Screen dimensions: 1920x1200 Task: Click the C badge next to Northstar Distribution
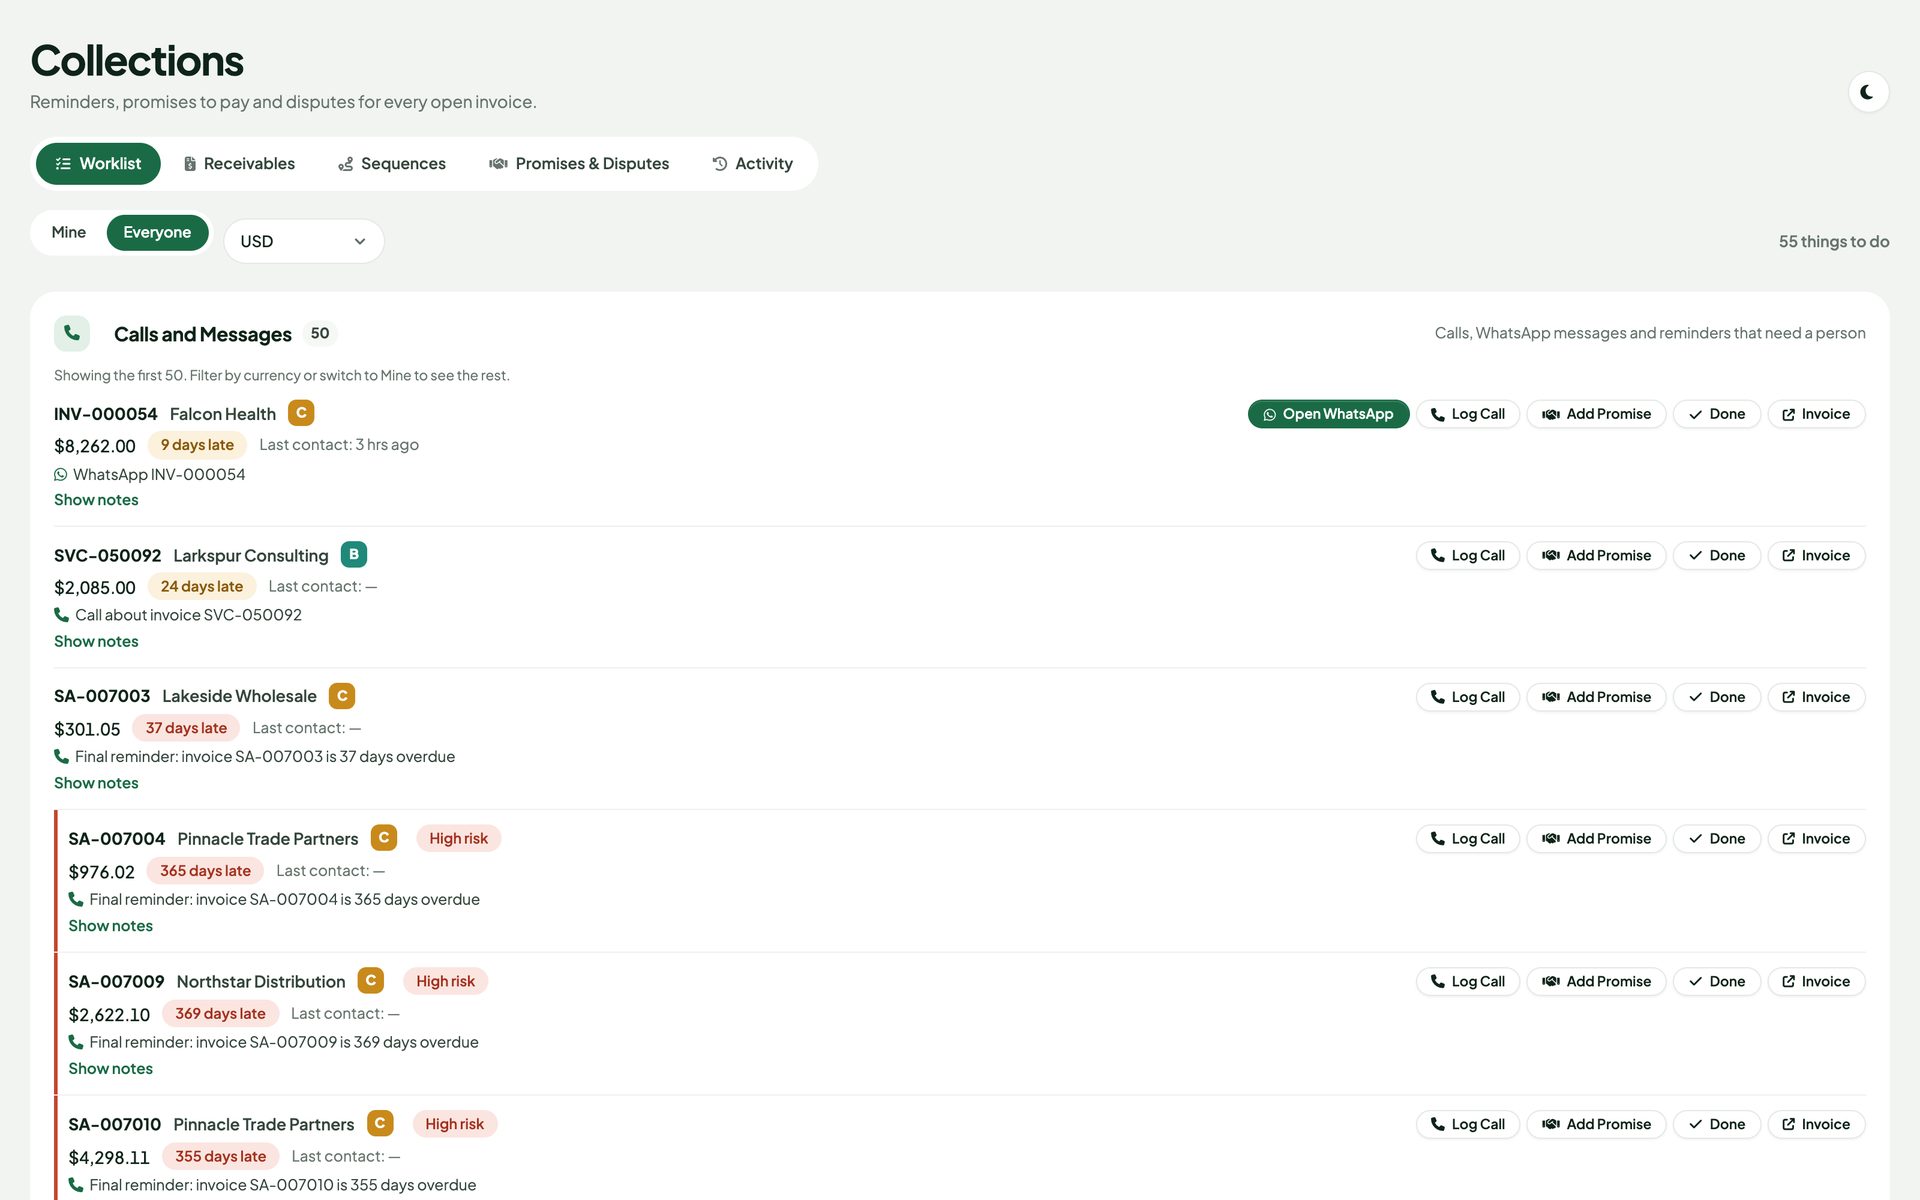click(x=371, y=981)
